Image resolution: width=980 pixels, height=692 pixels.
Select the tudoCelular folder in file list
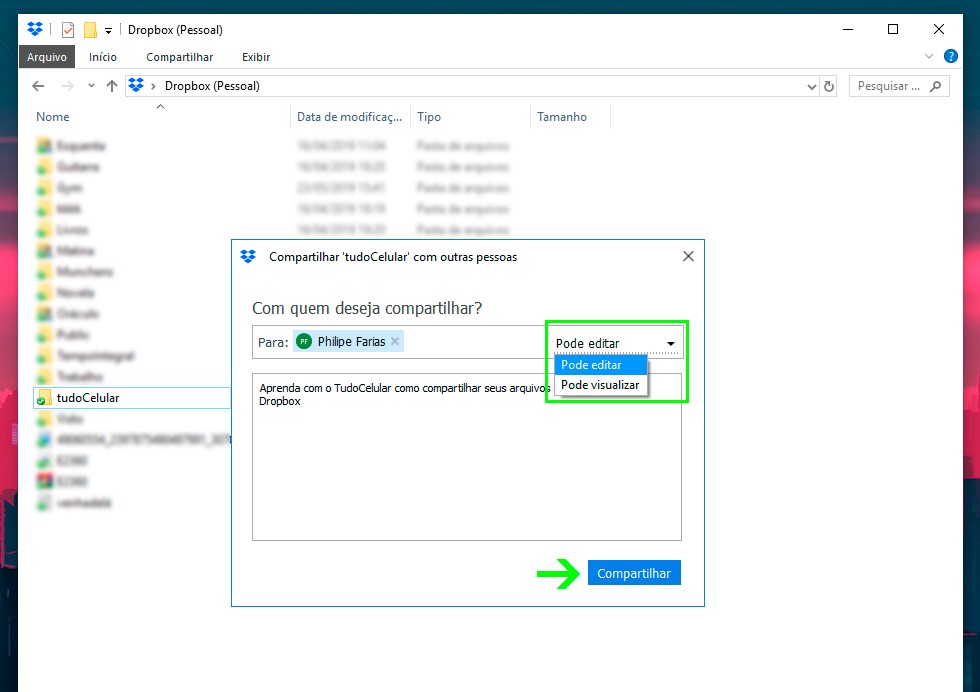[x=88, y=398]
